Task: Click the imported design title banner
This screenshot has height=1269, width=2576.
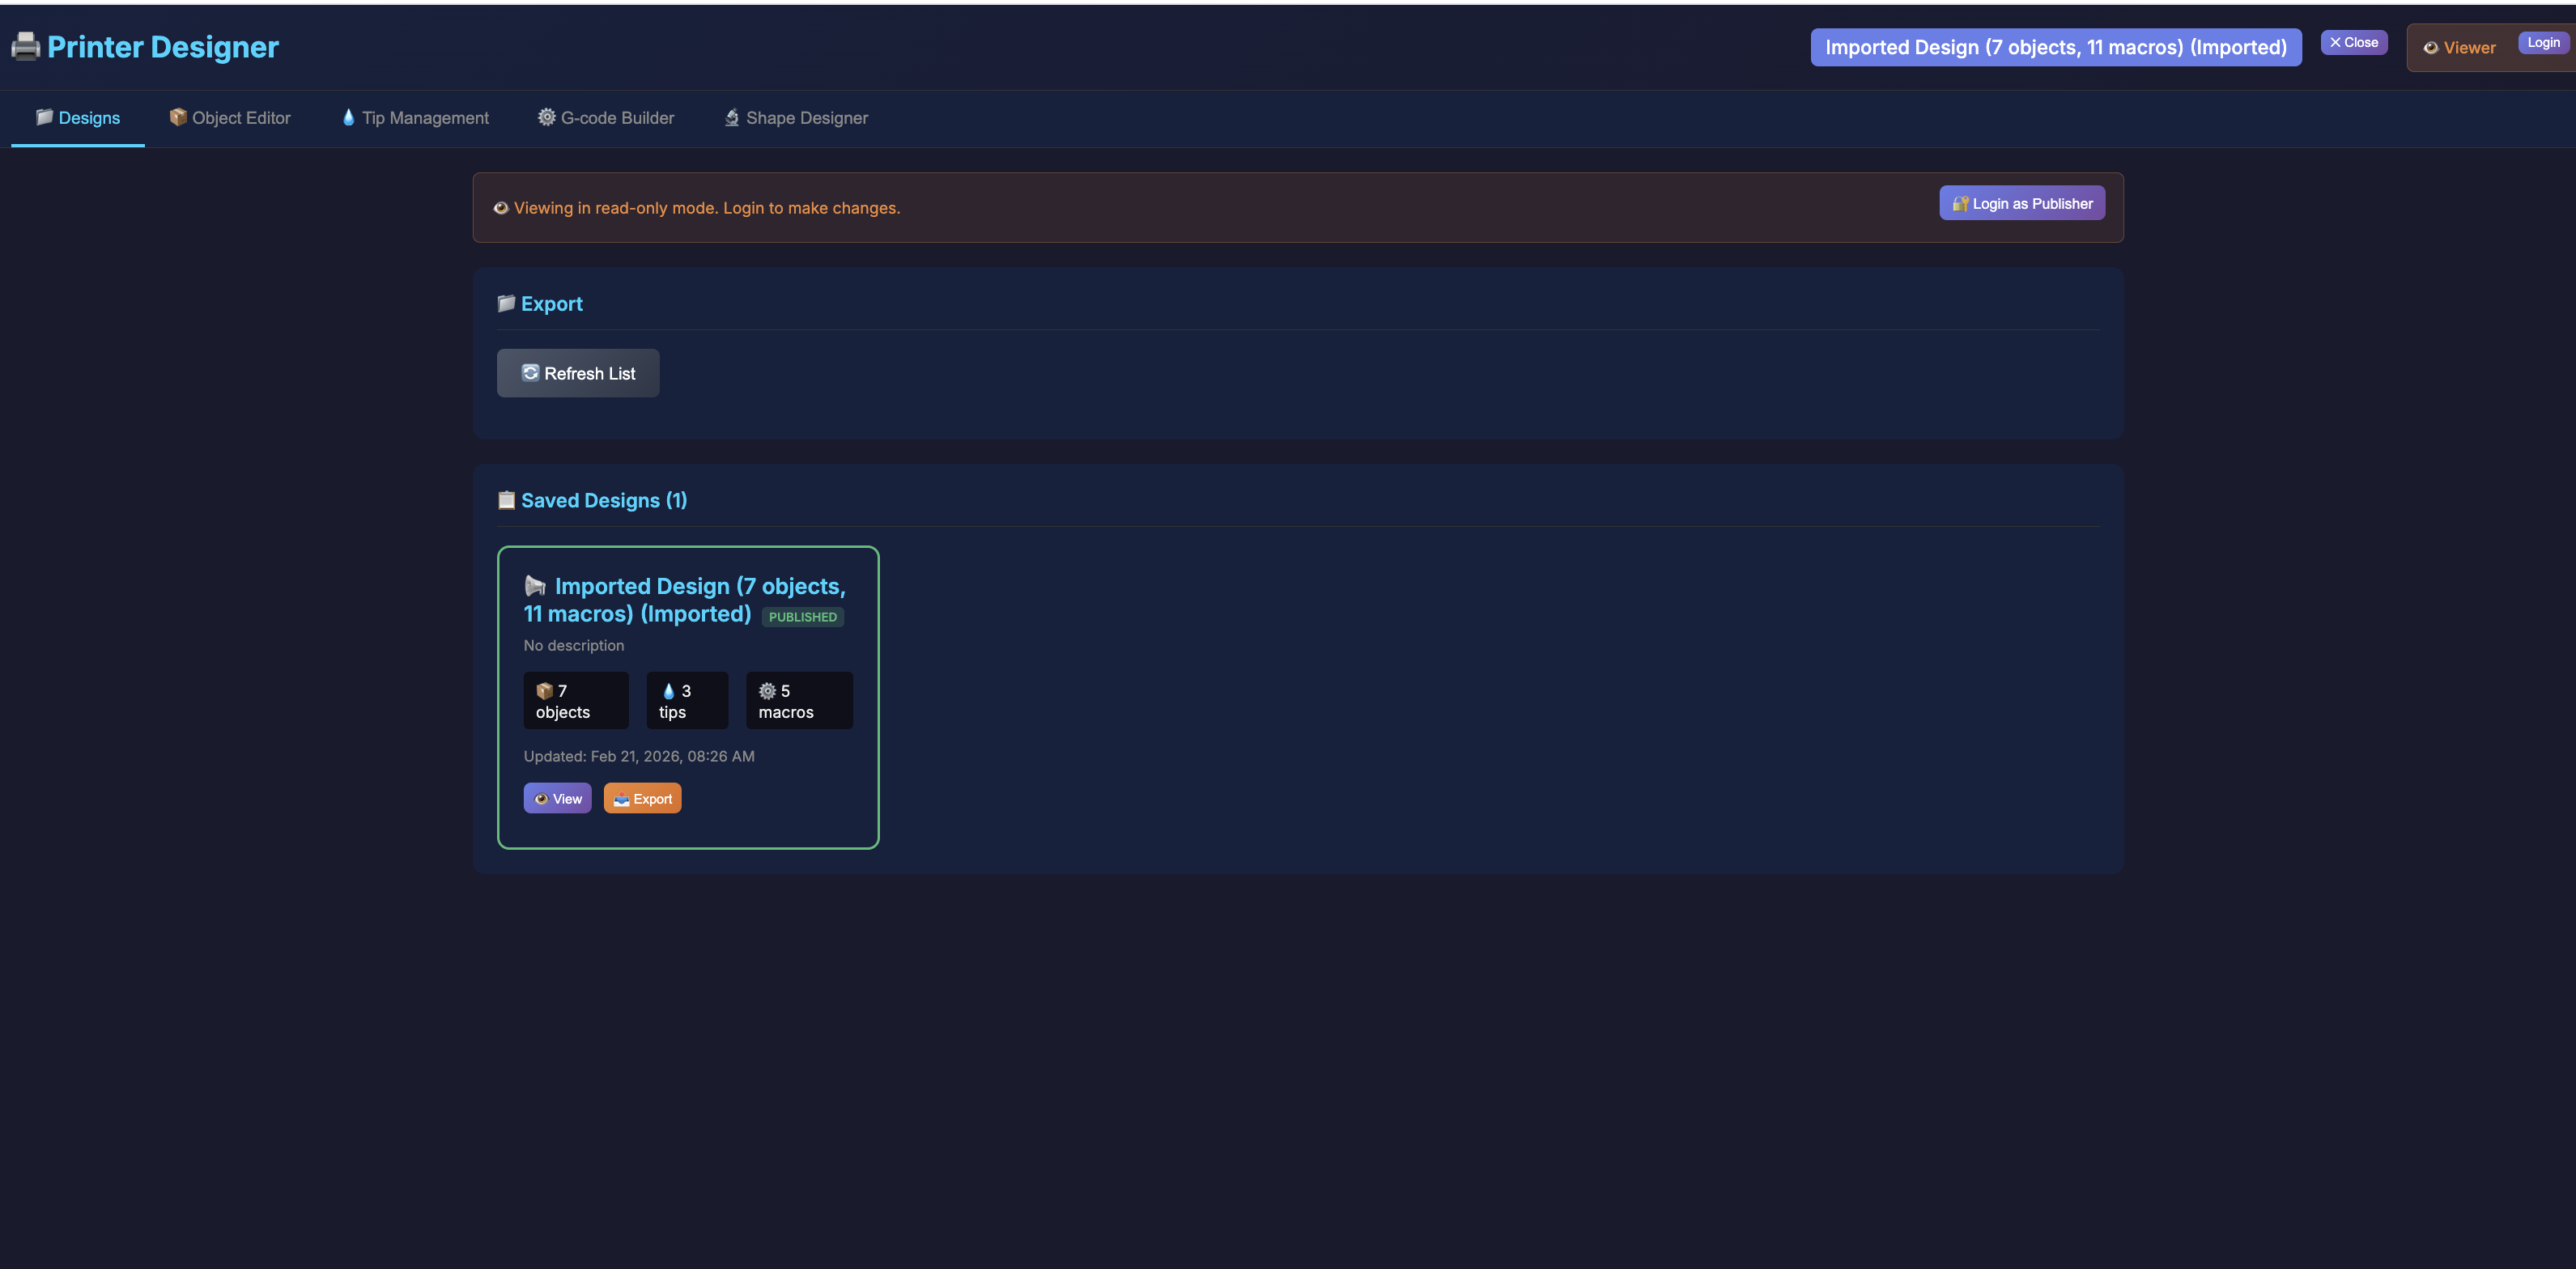Action: pyautogui.click(x=2055, y=47)
